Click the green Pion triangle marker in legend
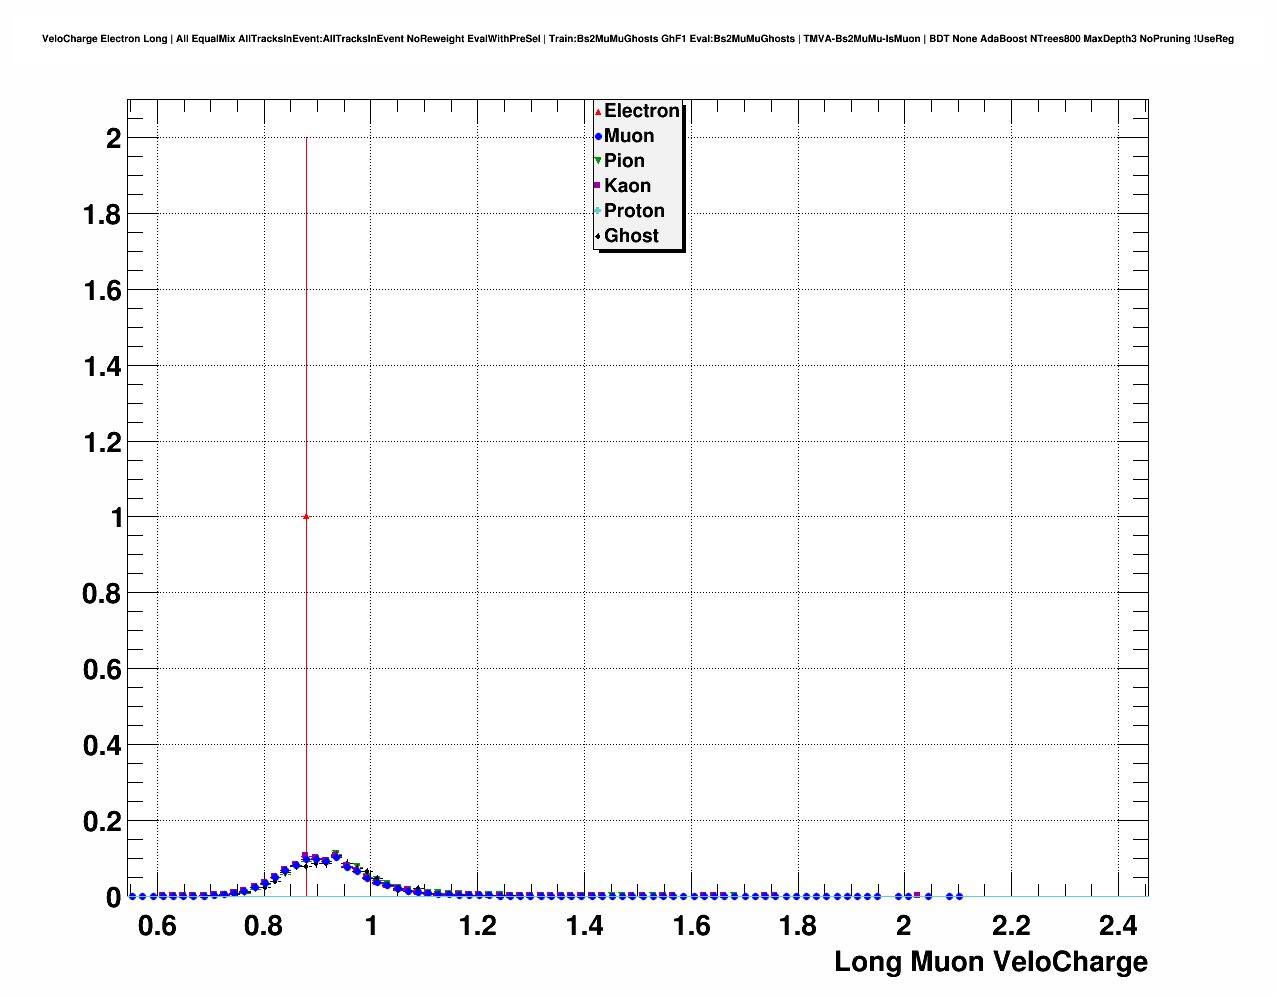1276x996 pixels. point(598,161)
